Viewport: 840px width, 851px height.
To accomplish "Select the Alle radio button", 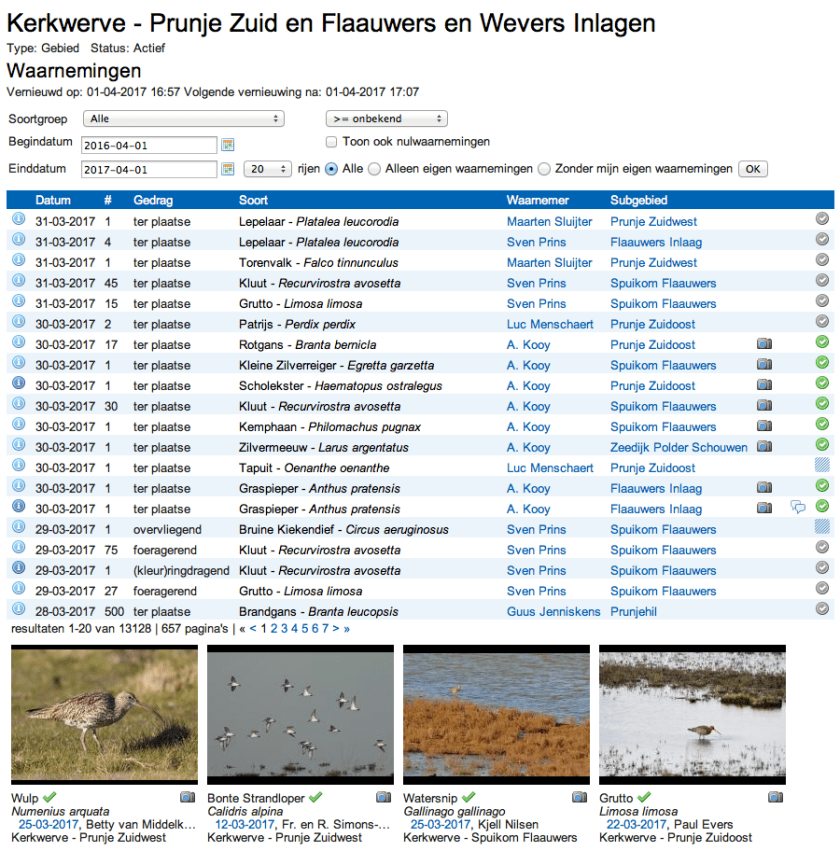I will [x=331, y=169].
